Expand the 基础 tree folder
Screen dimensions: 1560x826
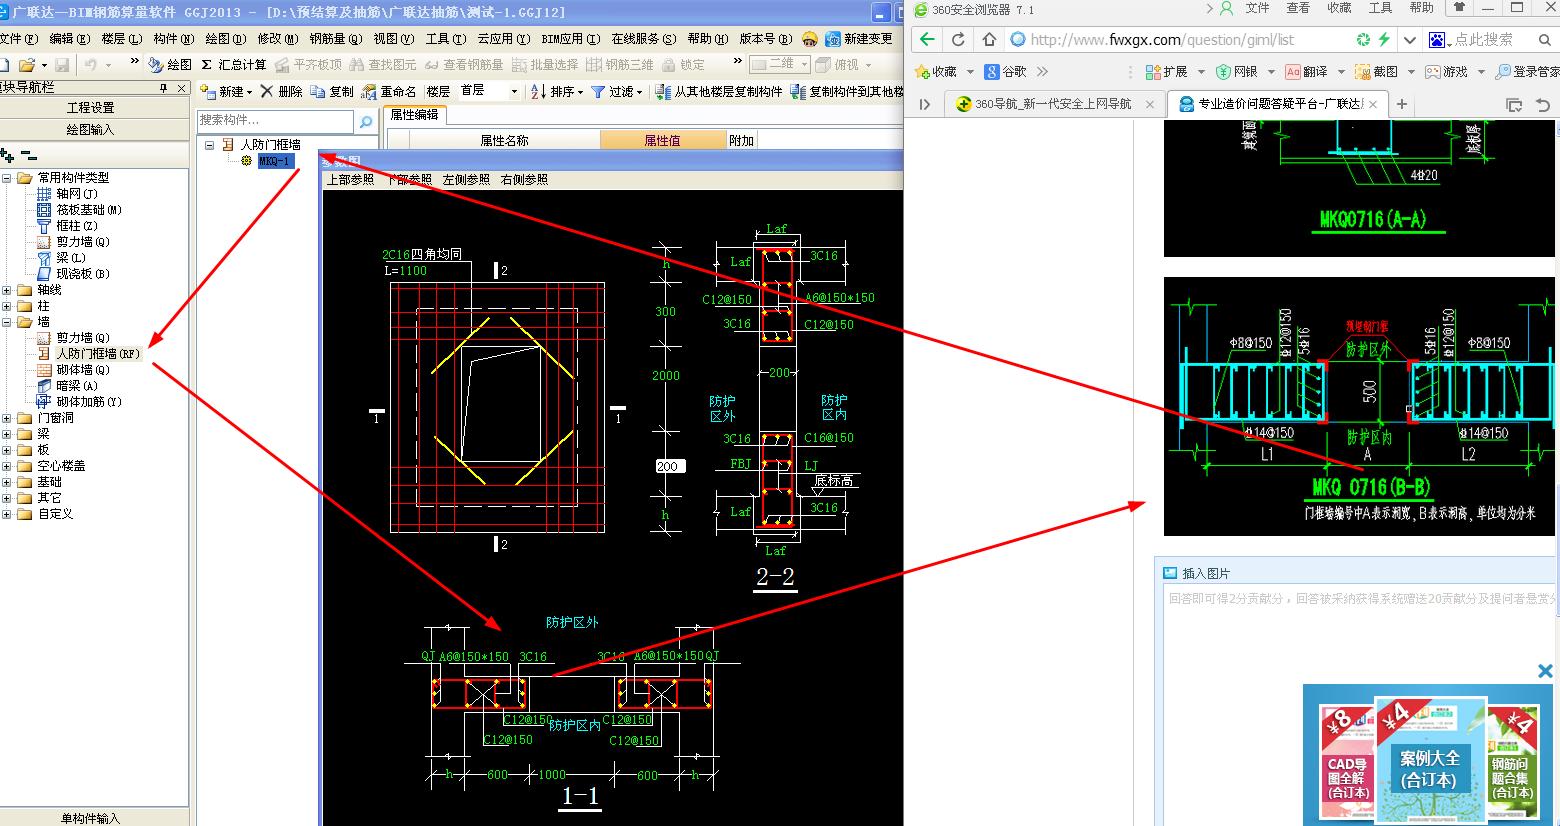pyautogui.click(x=7, y=482)
